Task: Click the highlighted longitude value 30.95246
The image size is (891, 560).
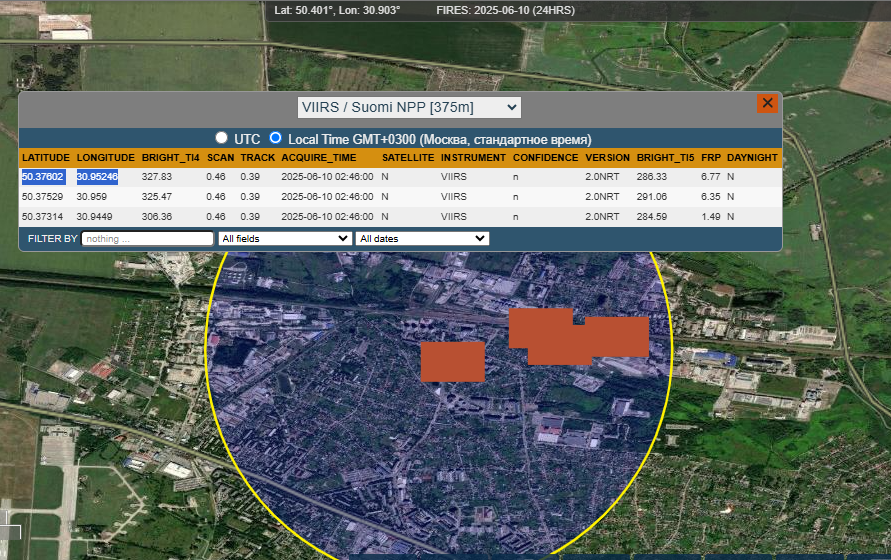Action: tap(97, 177)
